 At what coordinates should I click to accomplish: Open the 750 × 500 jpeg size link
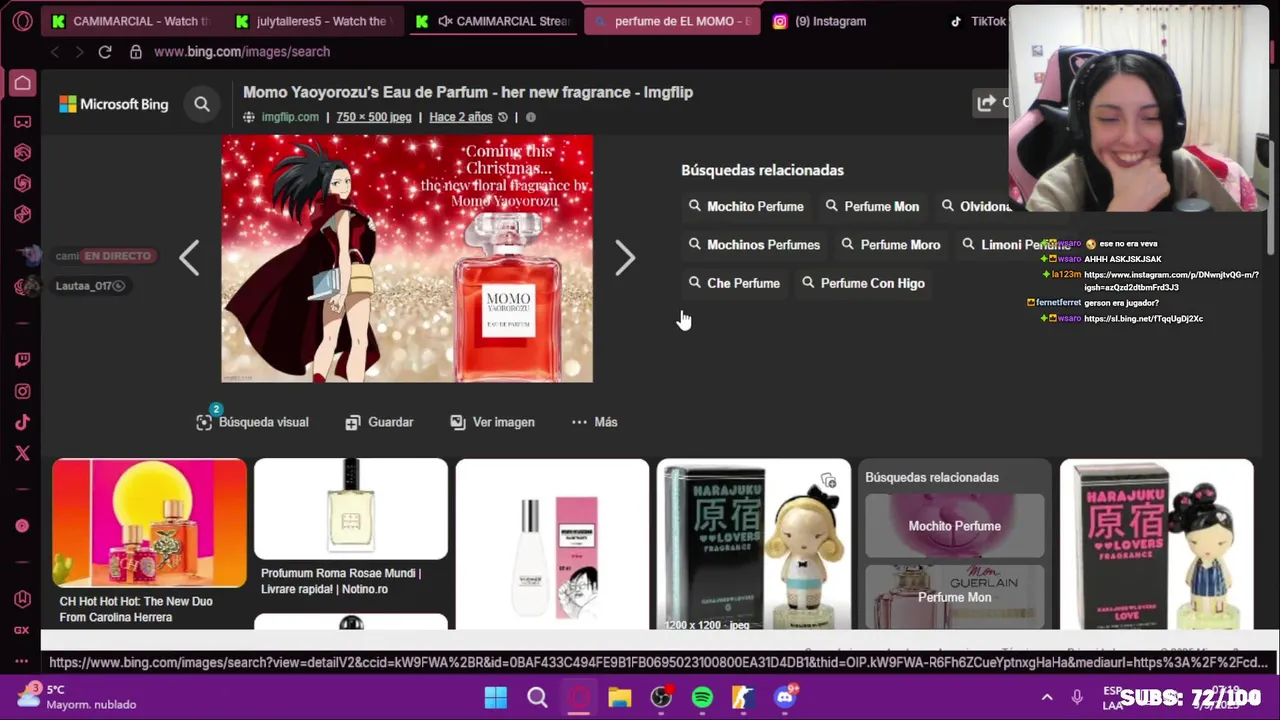pyautogui.click(x=374, y=117)
